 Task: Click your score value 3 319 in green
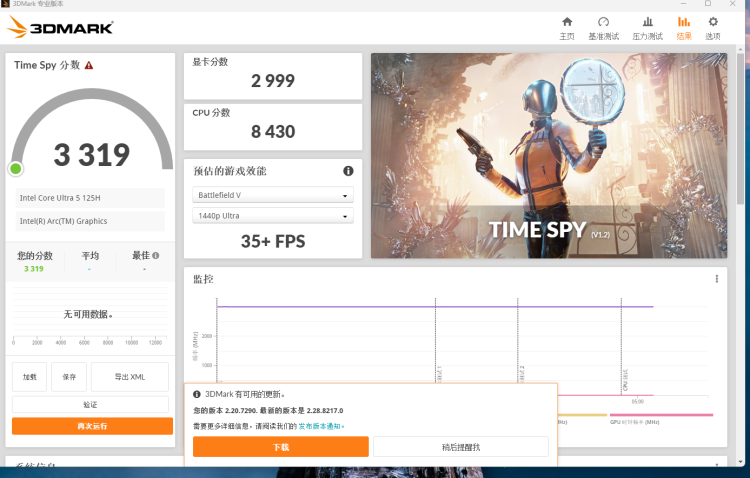pyautogui.click(x=34, y=269)
